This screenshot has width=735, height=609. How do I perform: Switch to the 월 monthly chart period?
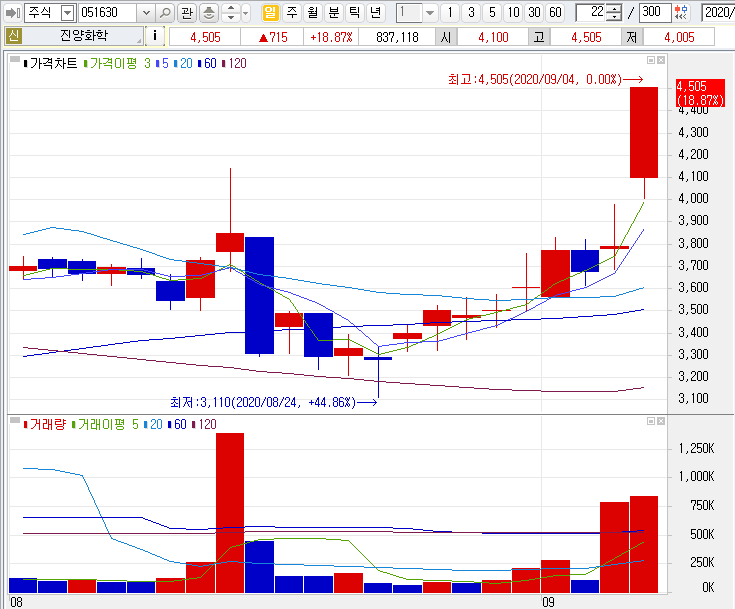313,13
